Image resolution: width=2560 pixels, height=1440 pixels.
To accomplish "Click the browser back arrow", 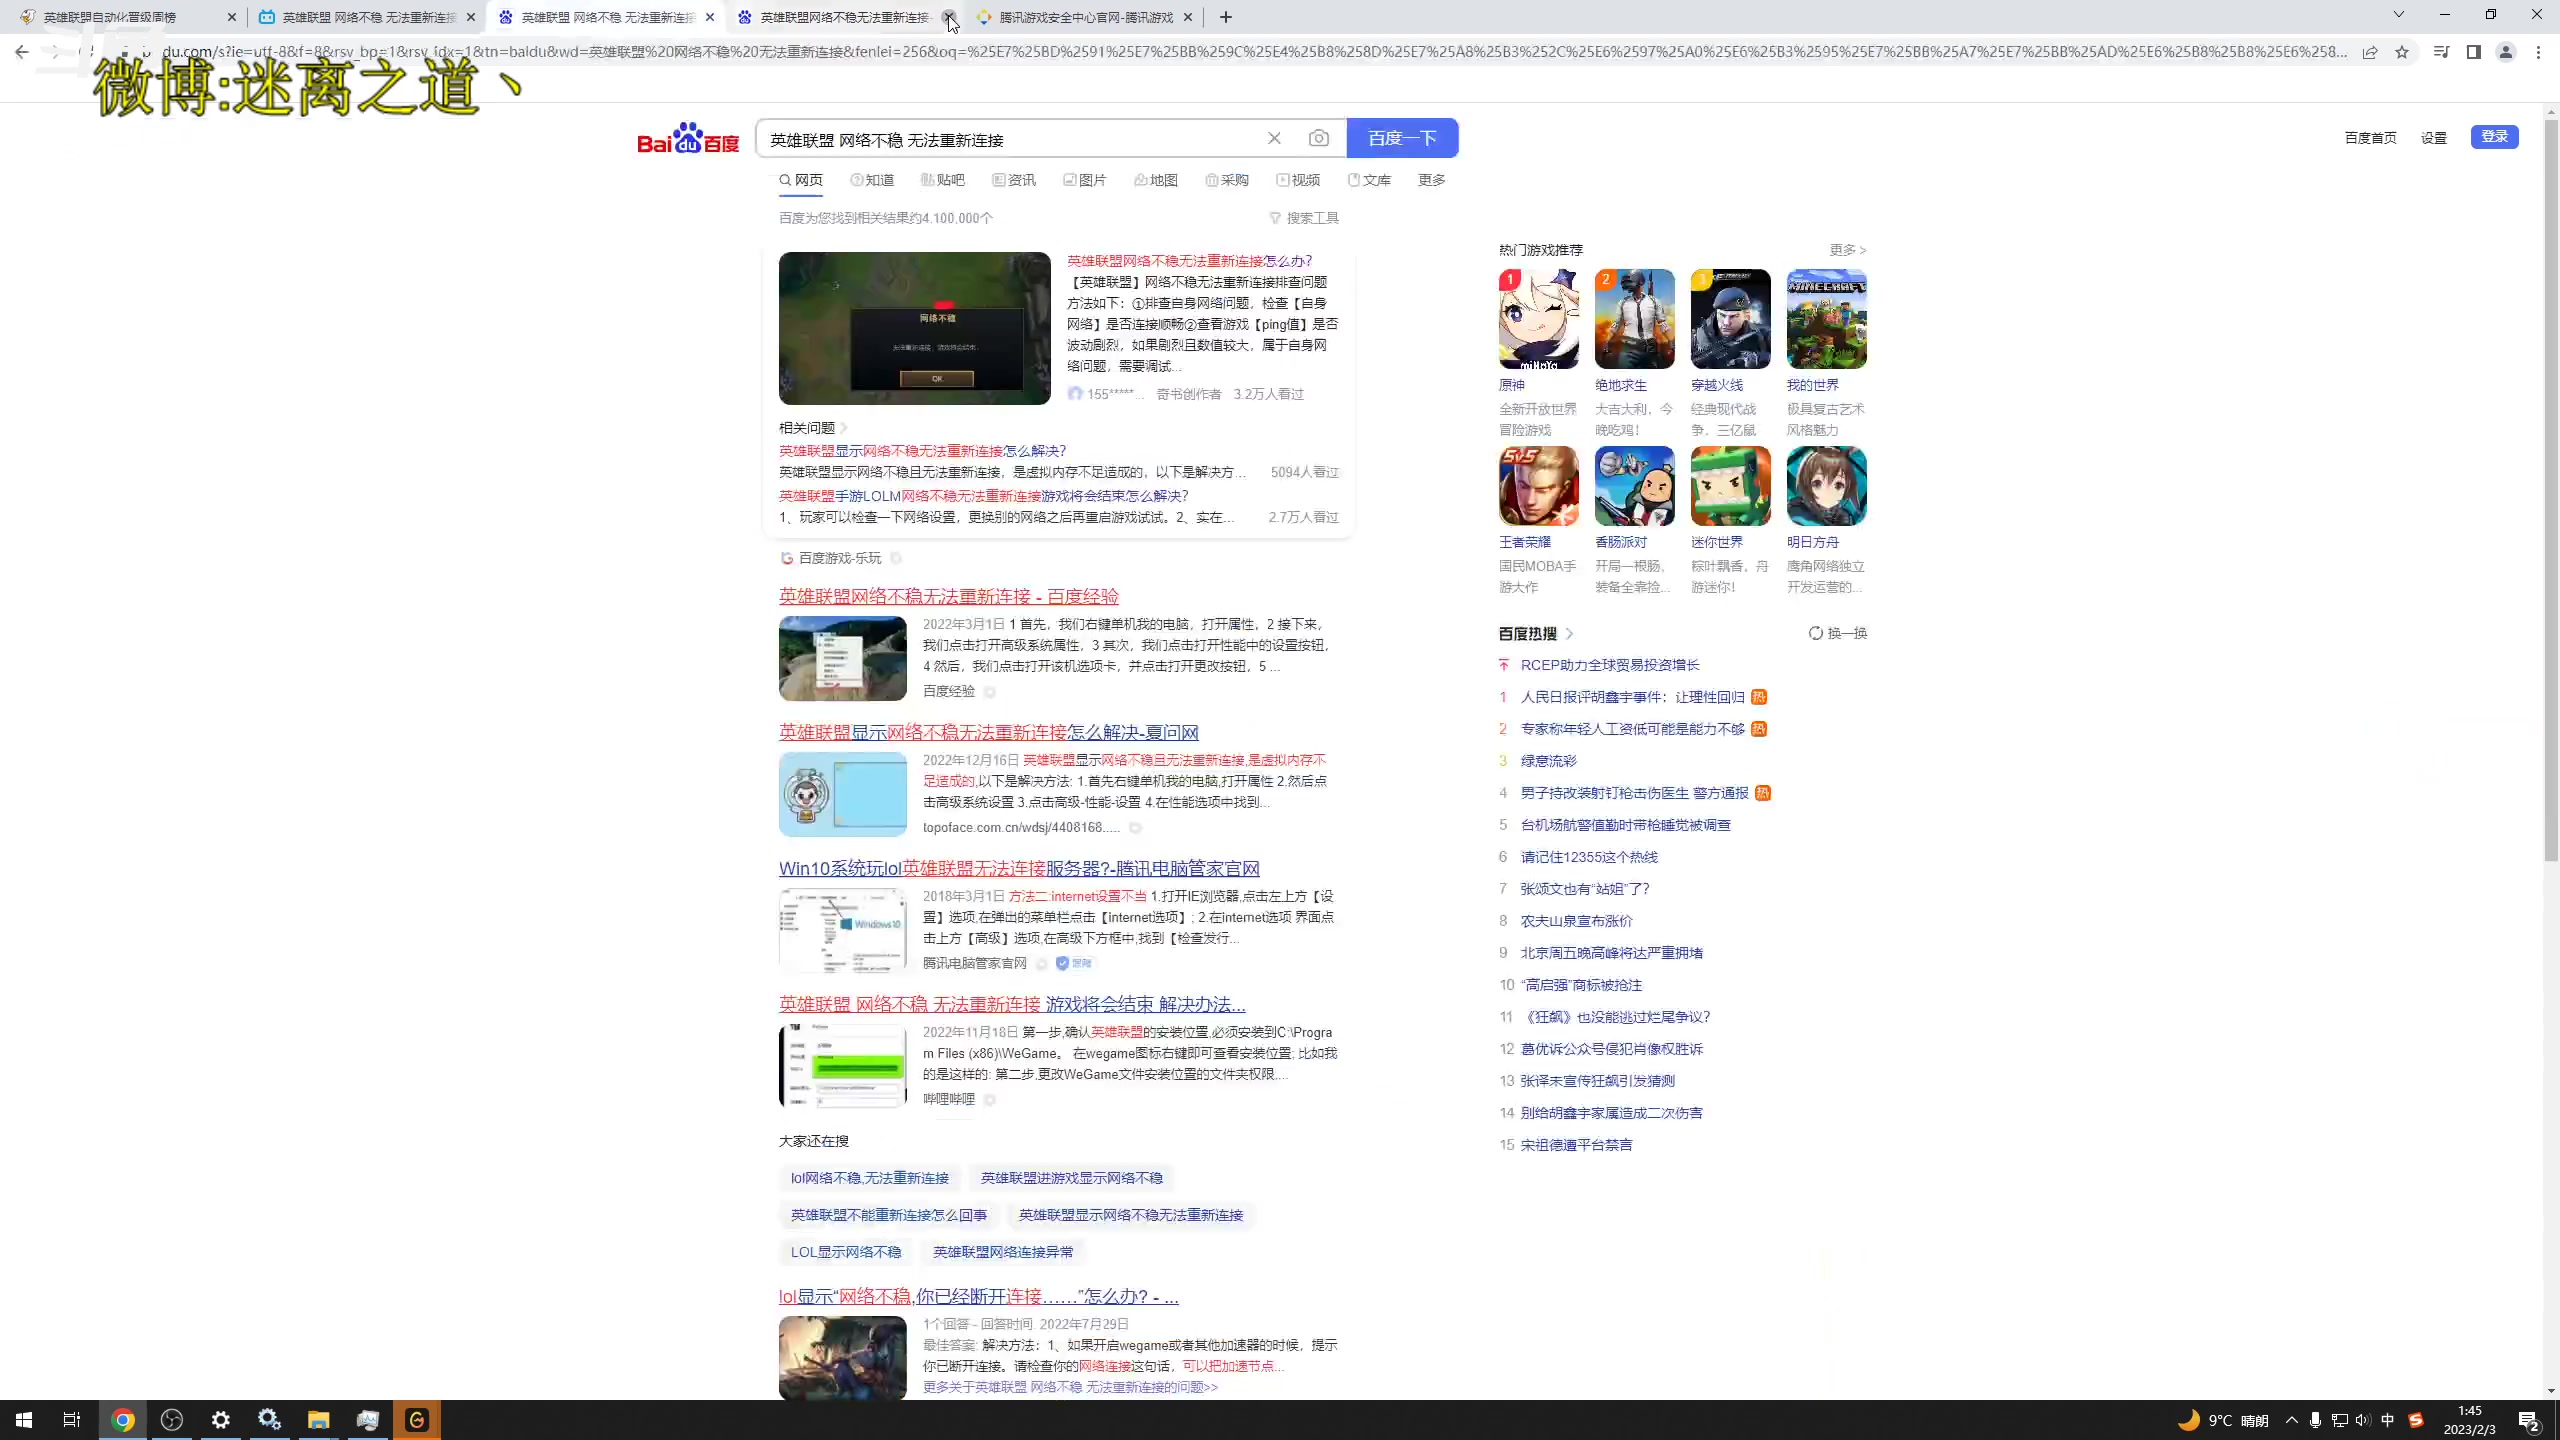I will coord(20,52).
